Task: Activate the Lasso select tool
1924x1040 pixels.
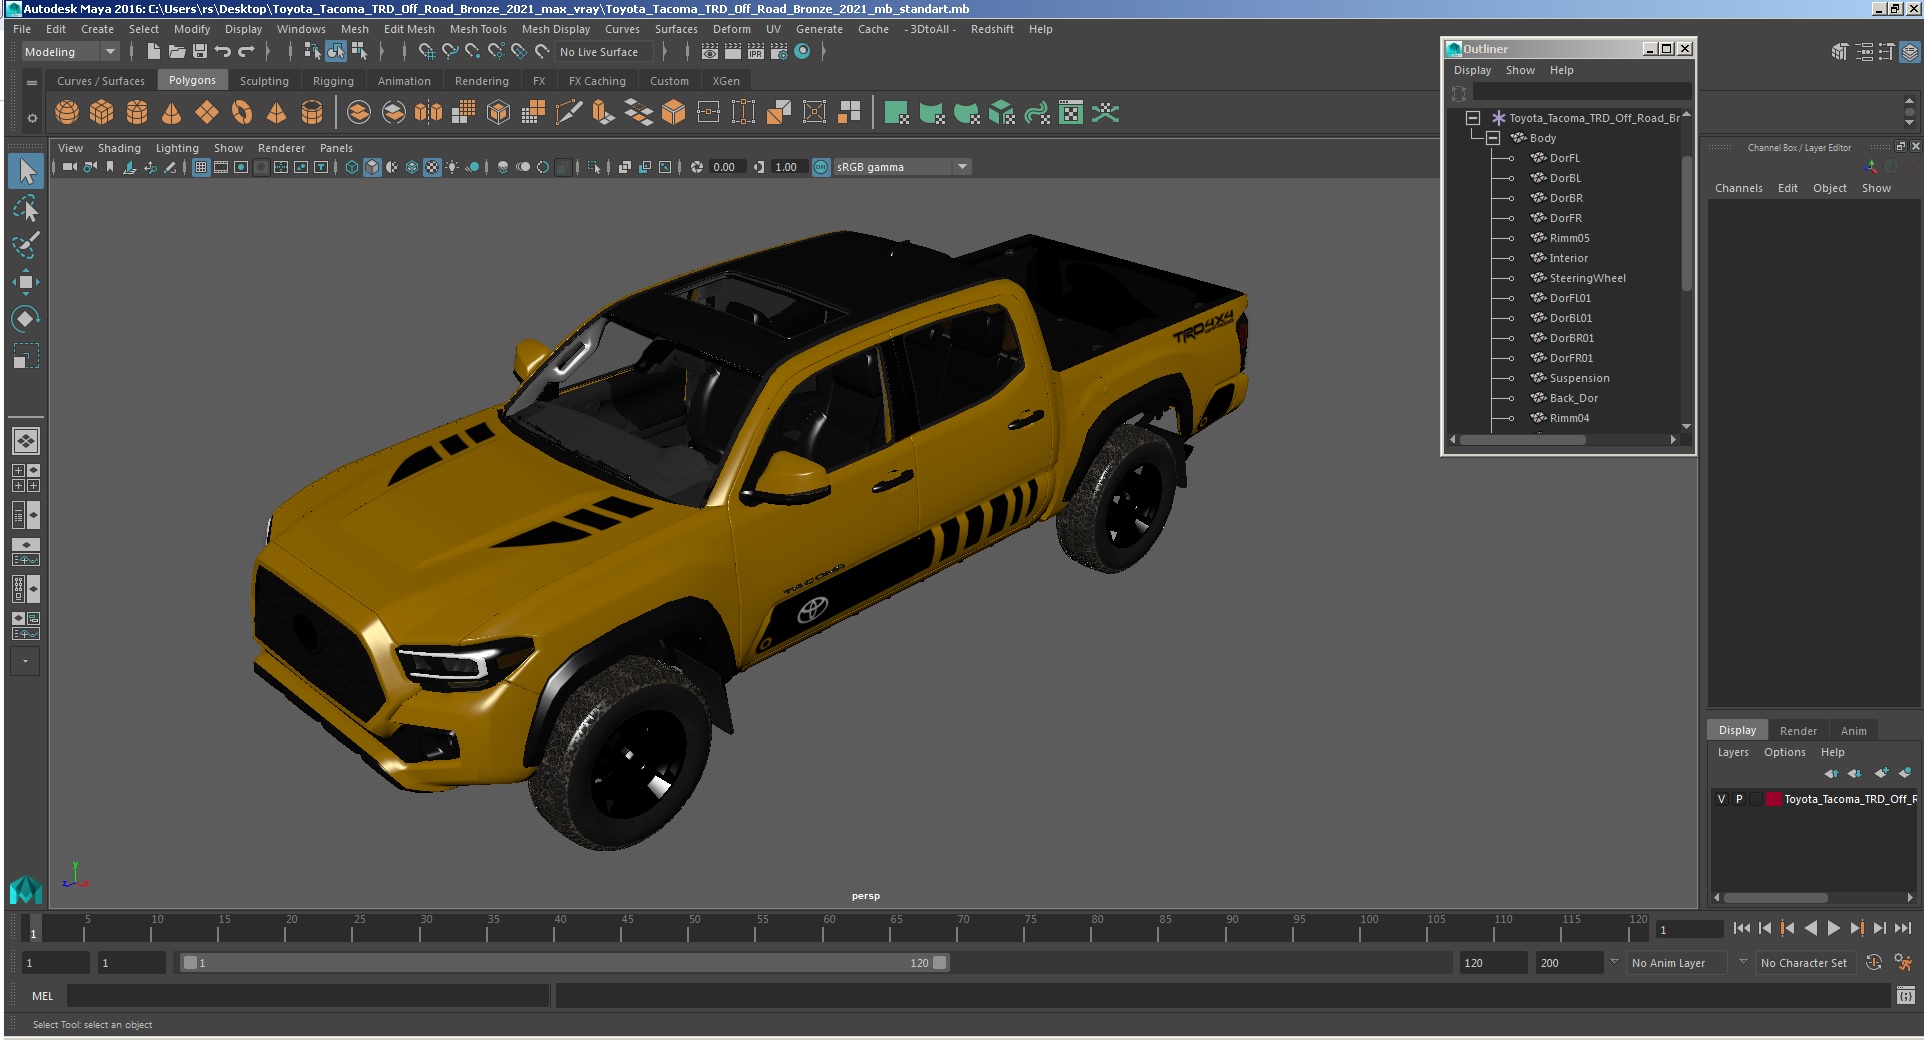Action: point(26,208)
